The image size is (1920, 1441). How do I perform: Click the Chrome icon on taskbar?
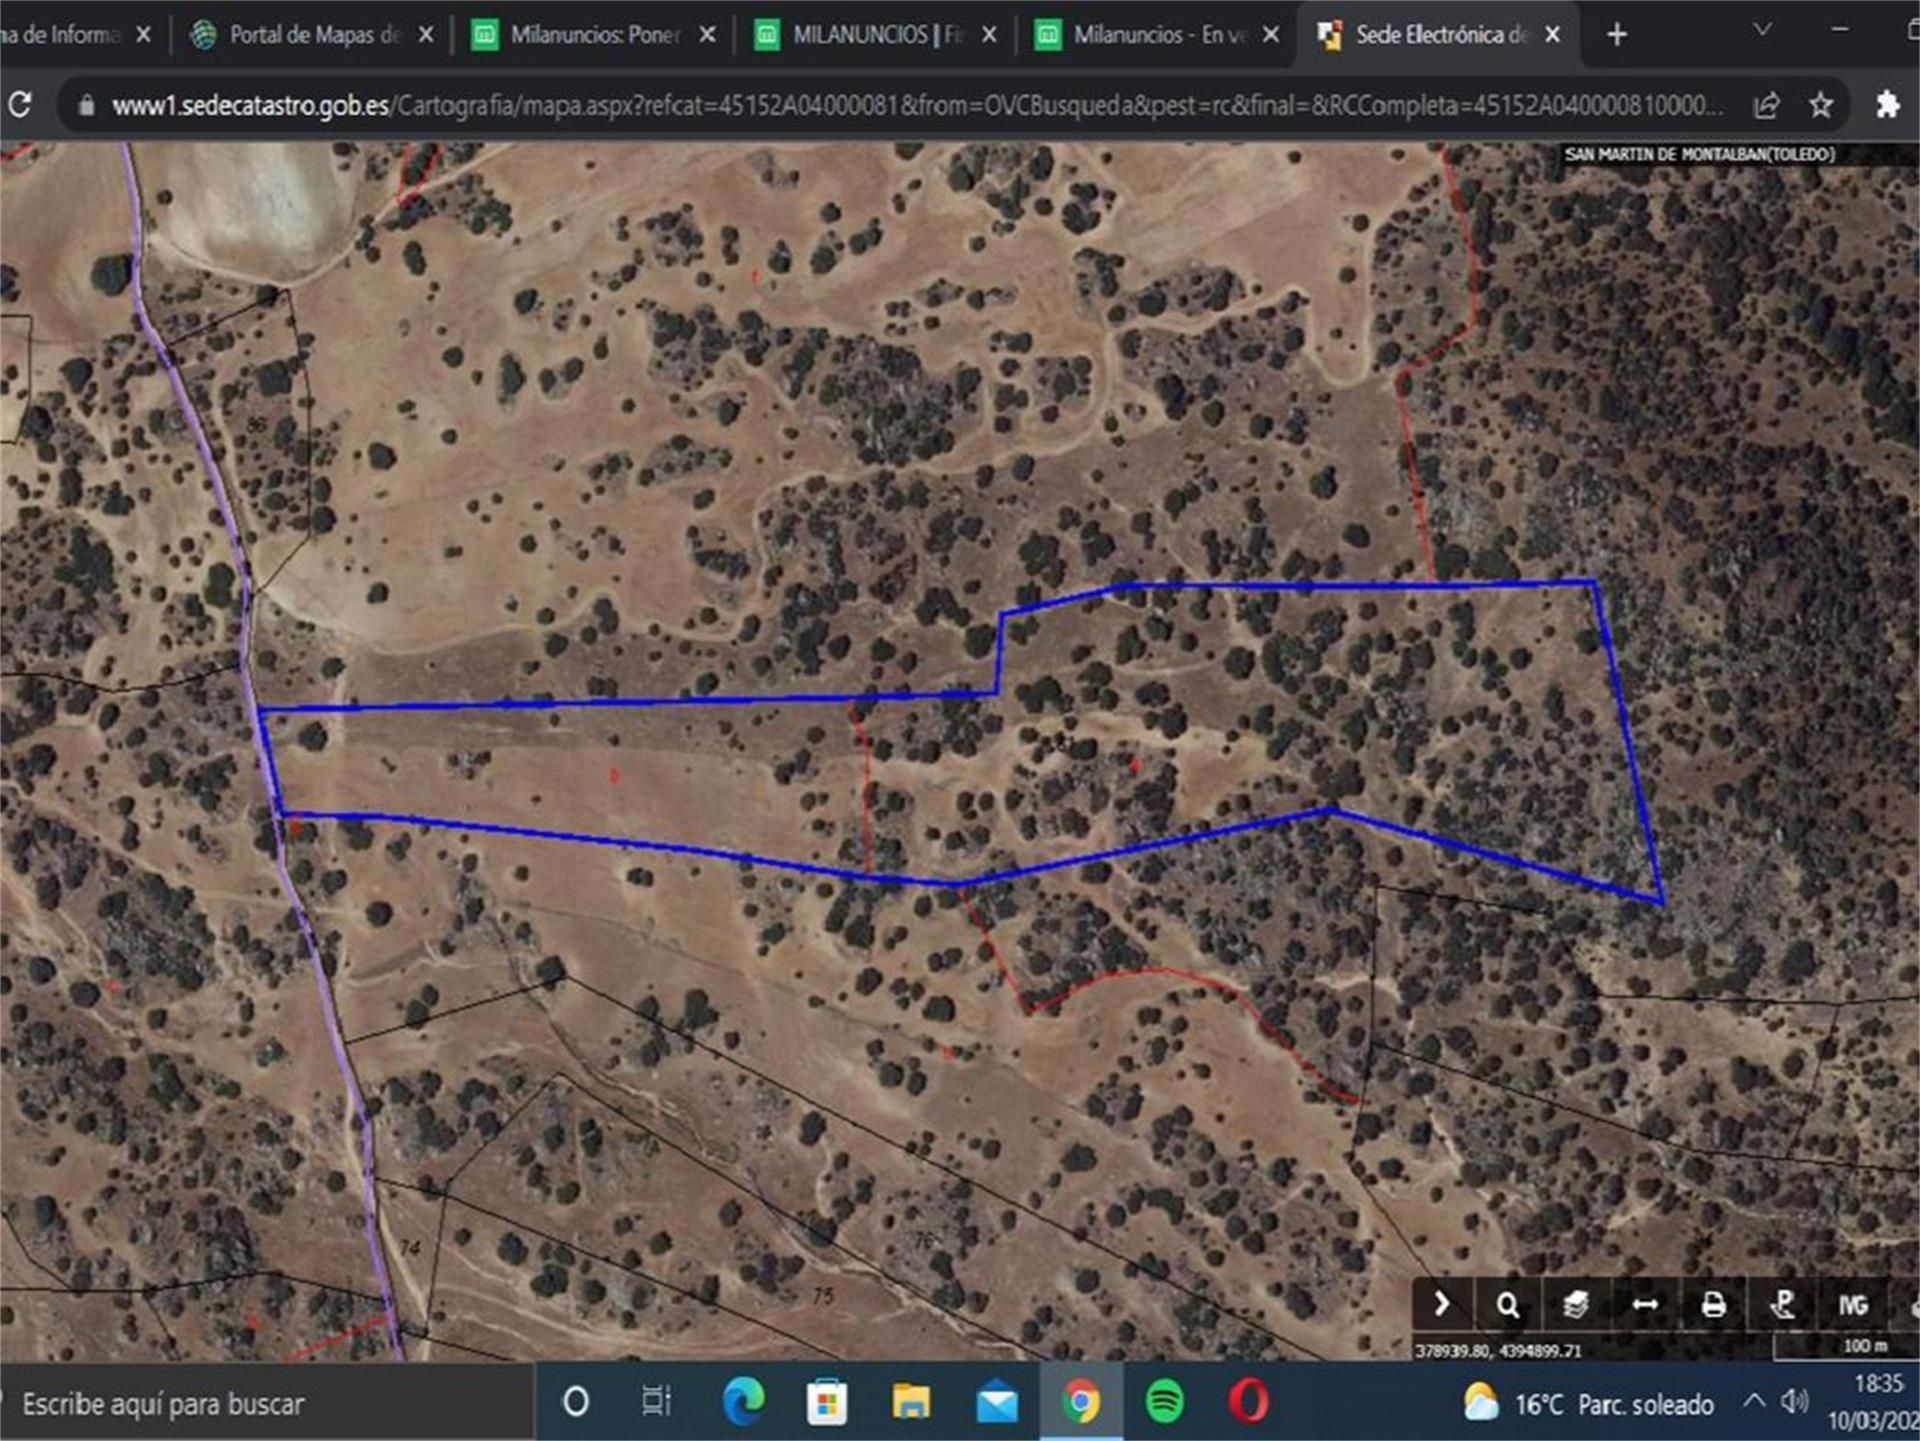[x=1081, y=1402]
